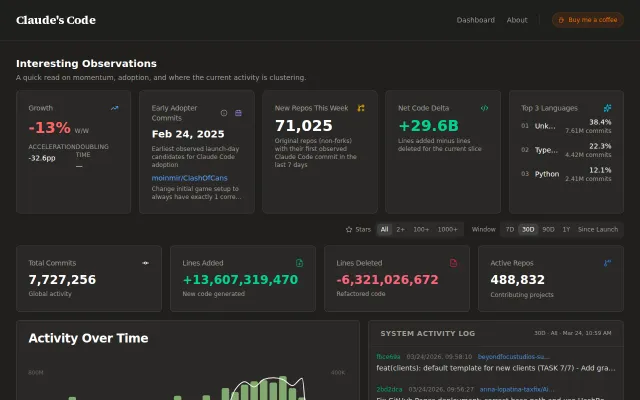Viewport: 640px width, 400px height.
Task: Click the 7,727,256 total commits value
Action: tap(62, 280)
